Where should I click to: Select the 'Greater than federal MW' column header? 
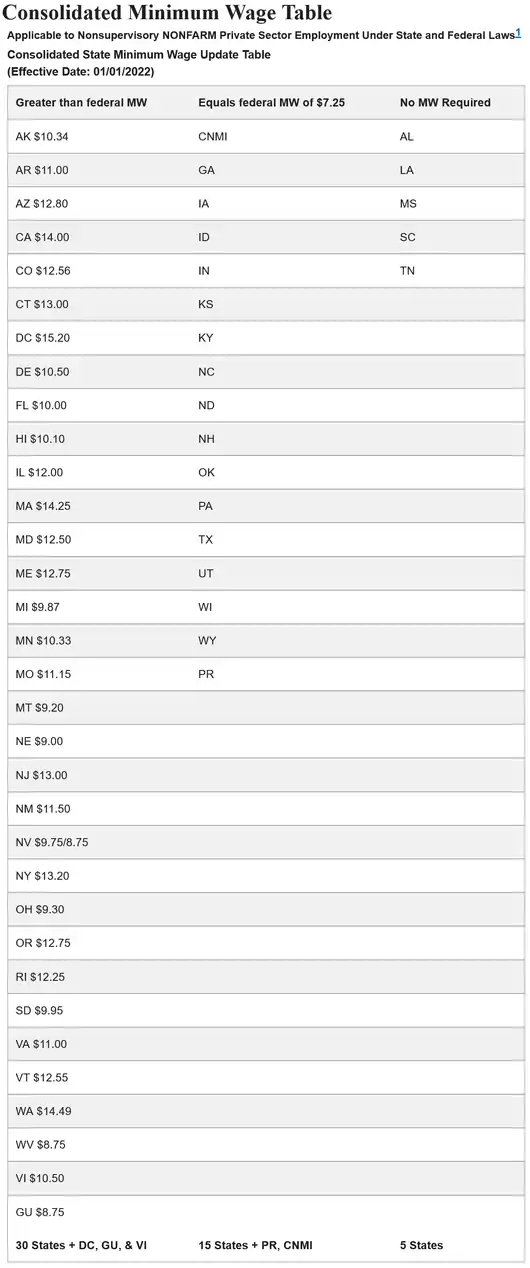[81, 103]
